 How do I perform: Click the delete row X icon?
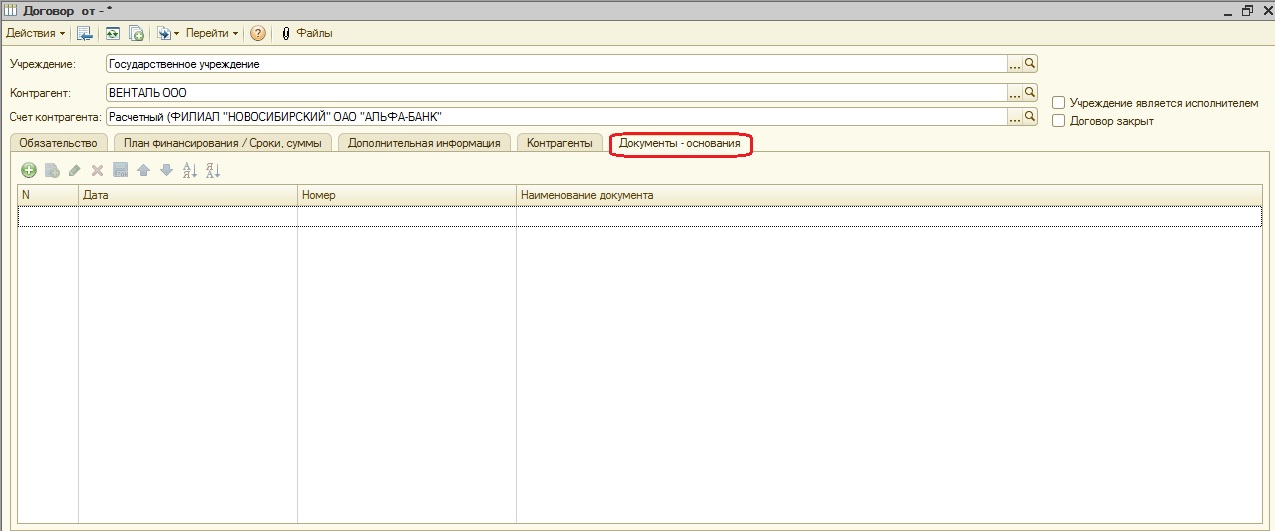click(x=98, y=171)
